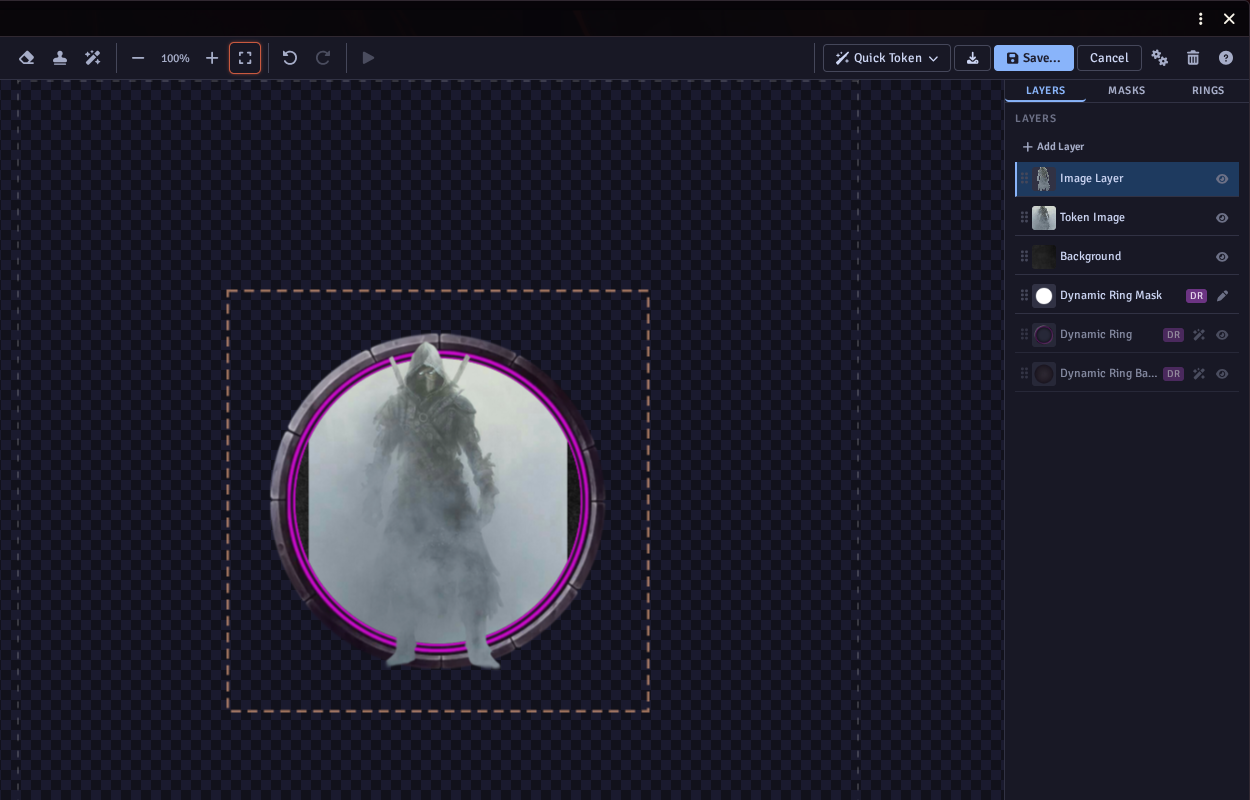
Task: Click the wand icon on Dynamic Ring Ba... row
Action: [x=1199, y=374]
